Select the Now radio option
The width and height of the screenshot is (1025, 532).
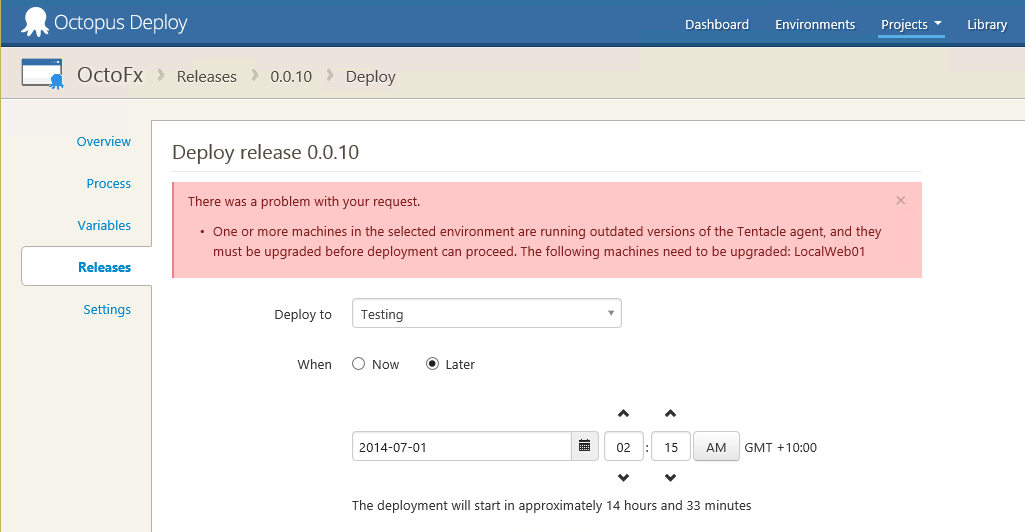359,364
